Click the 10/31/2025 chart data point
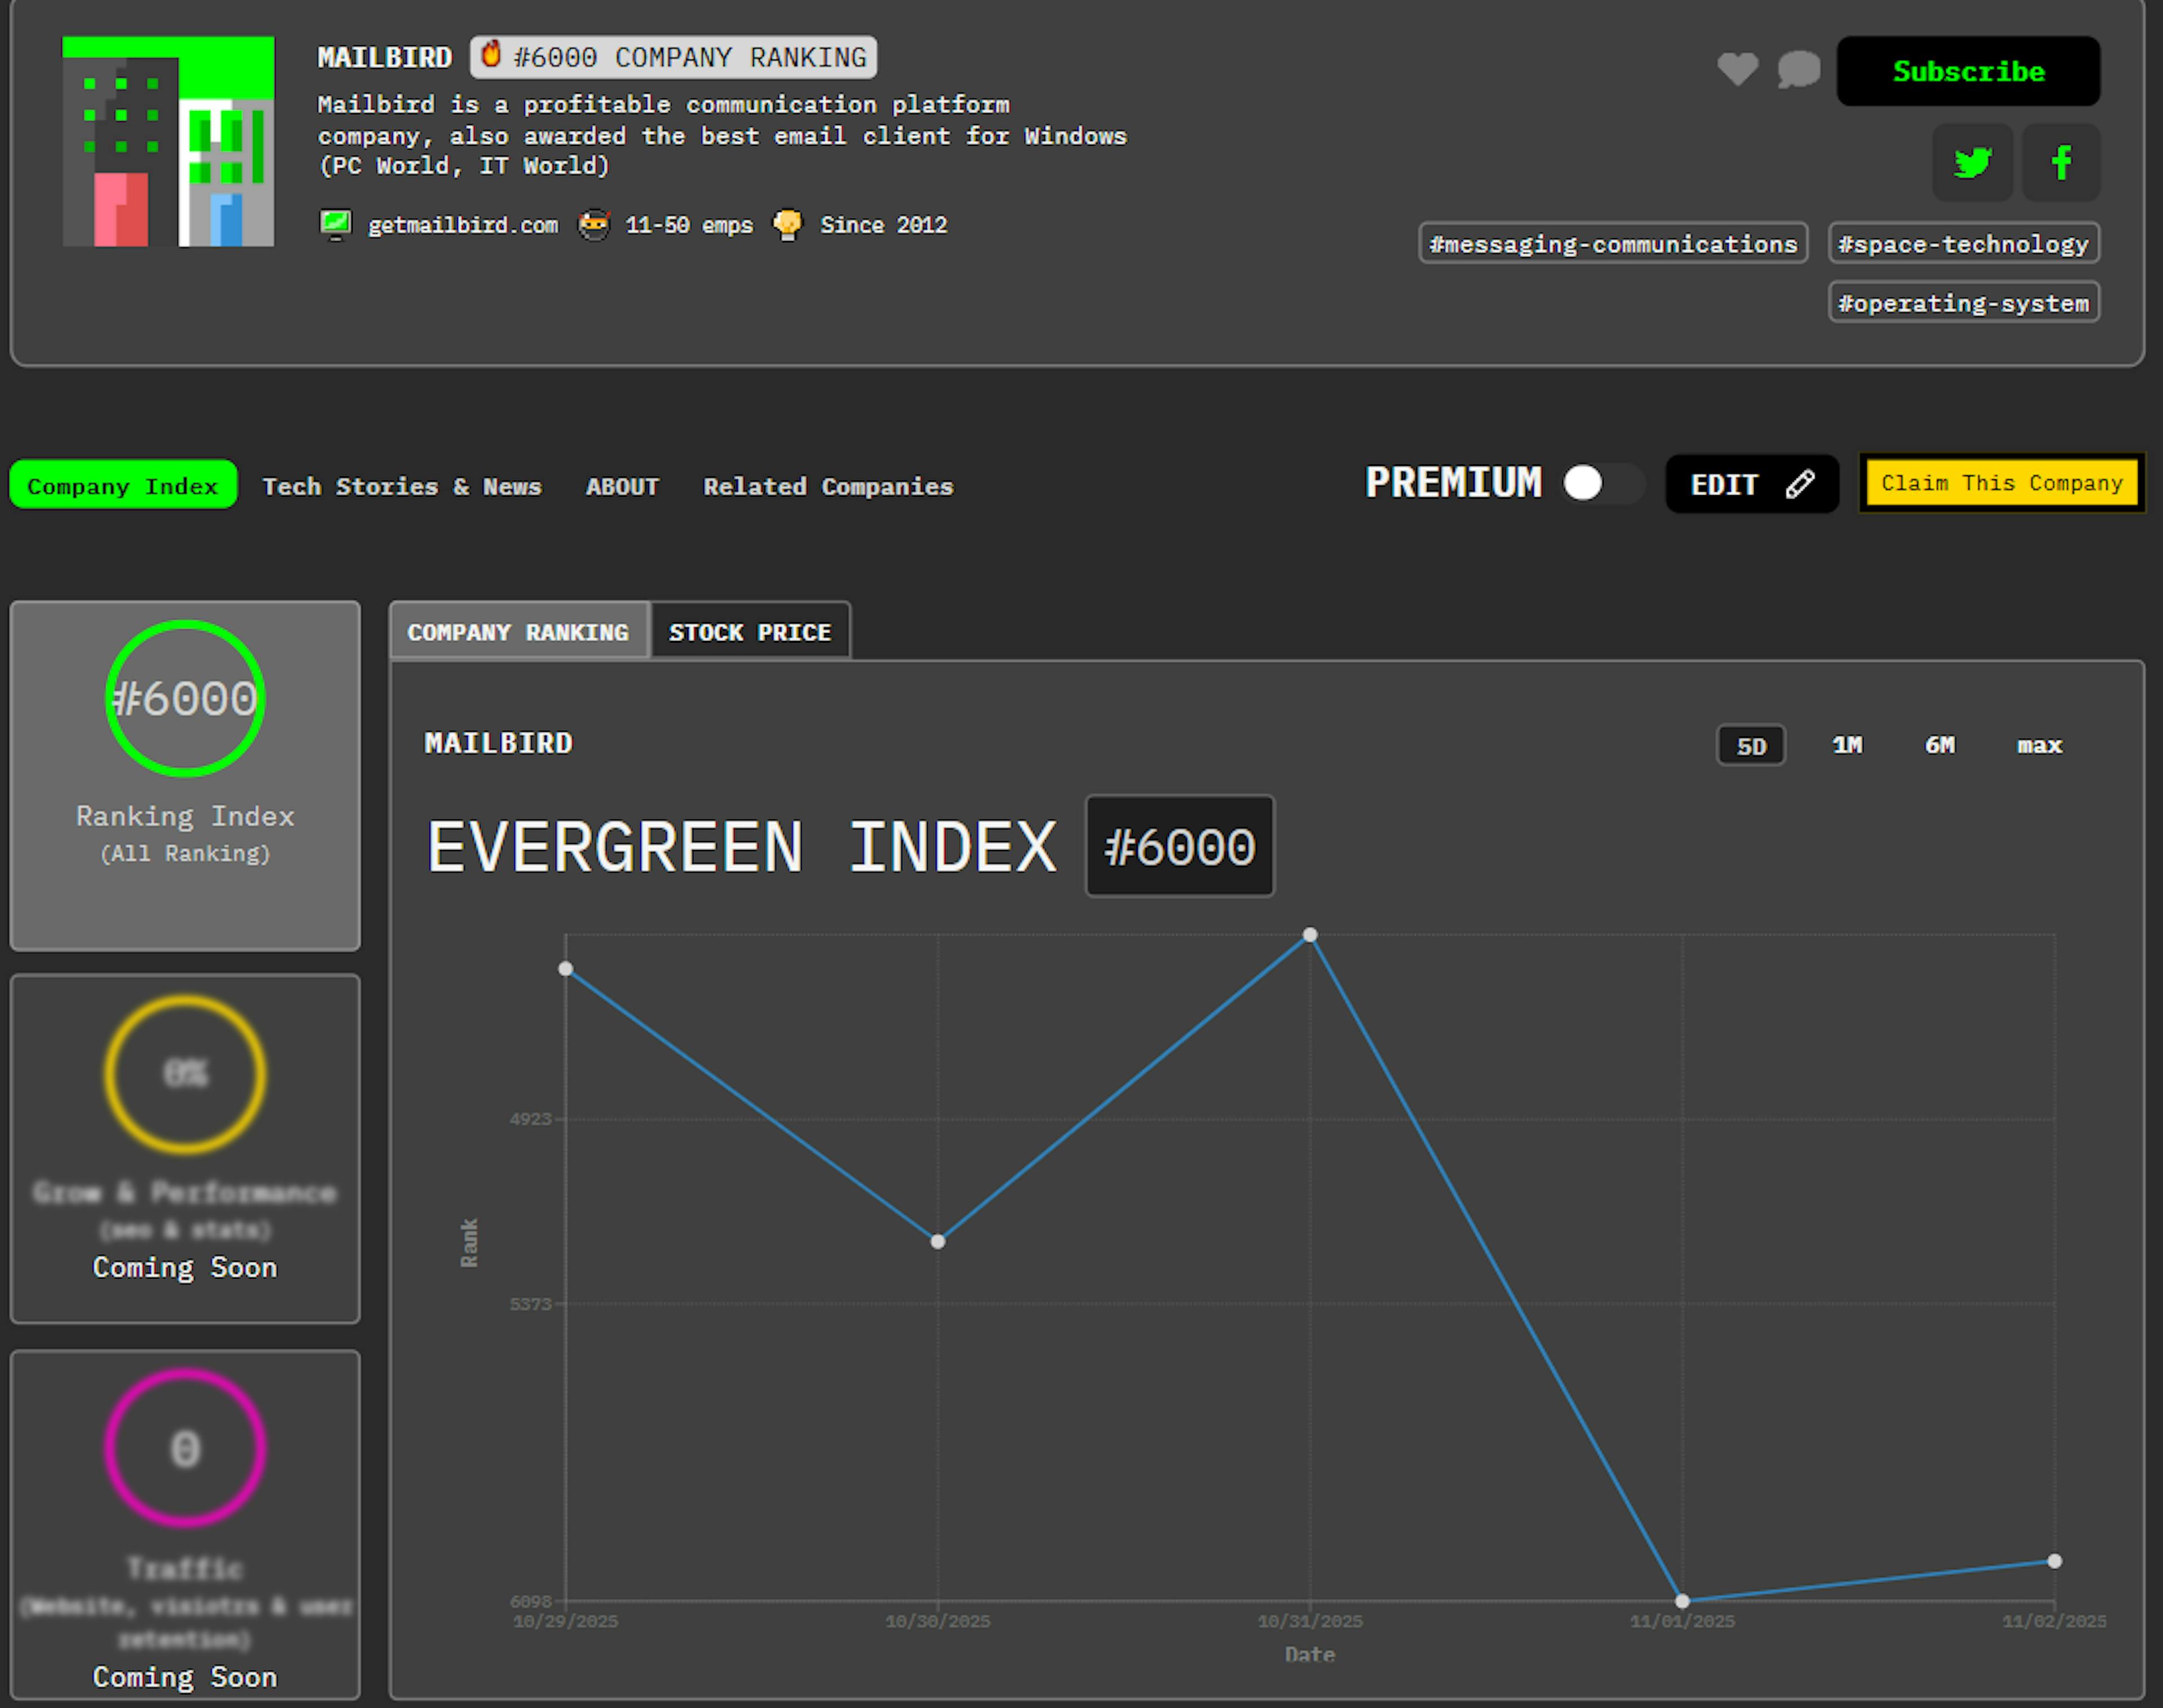This screenshot has width=2163, height=1708. pos(1309,935)
